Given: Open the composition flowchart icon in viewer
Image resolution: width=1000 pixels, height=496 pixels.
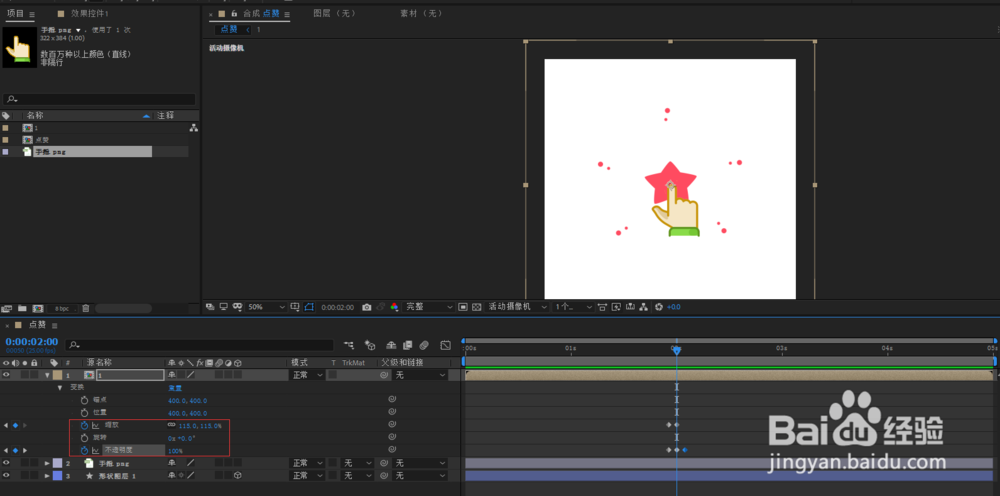Looking at the screenshot, I should click(x=645, y=307).
